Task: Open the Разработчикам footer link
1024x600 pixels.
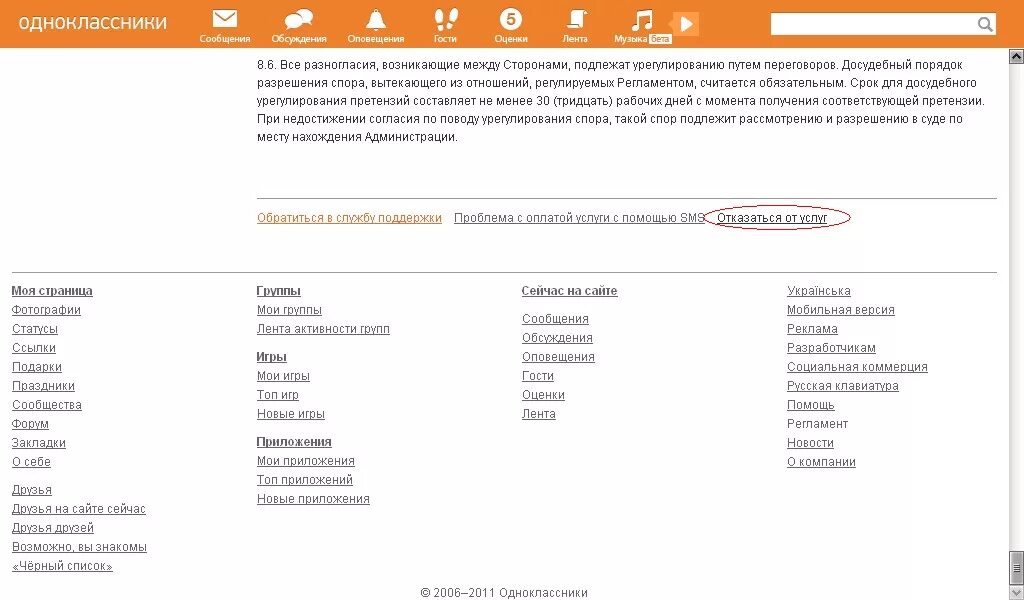Action: click(831, 347)
